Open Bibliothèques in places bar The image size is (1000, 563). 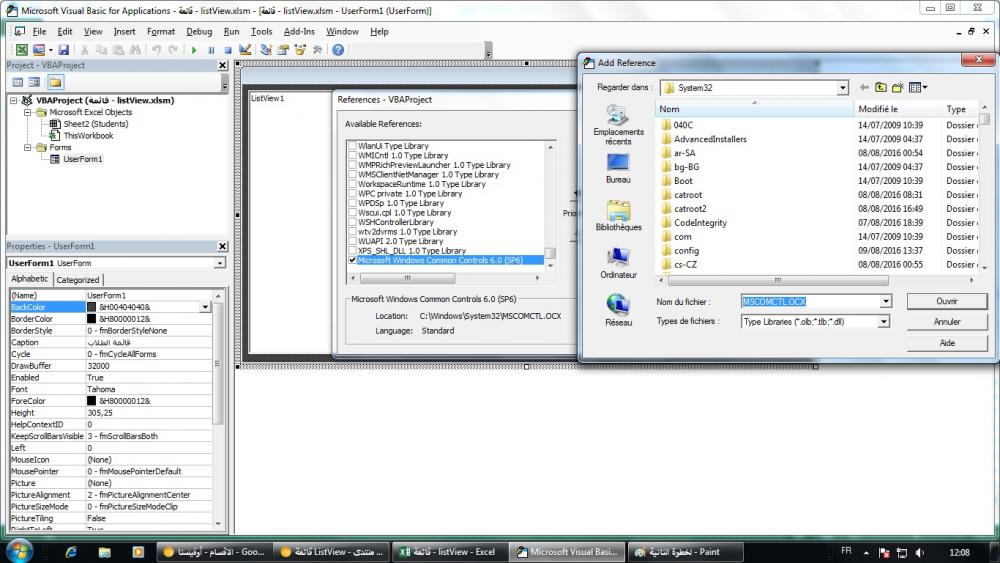click(618, 216)
